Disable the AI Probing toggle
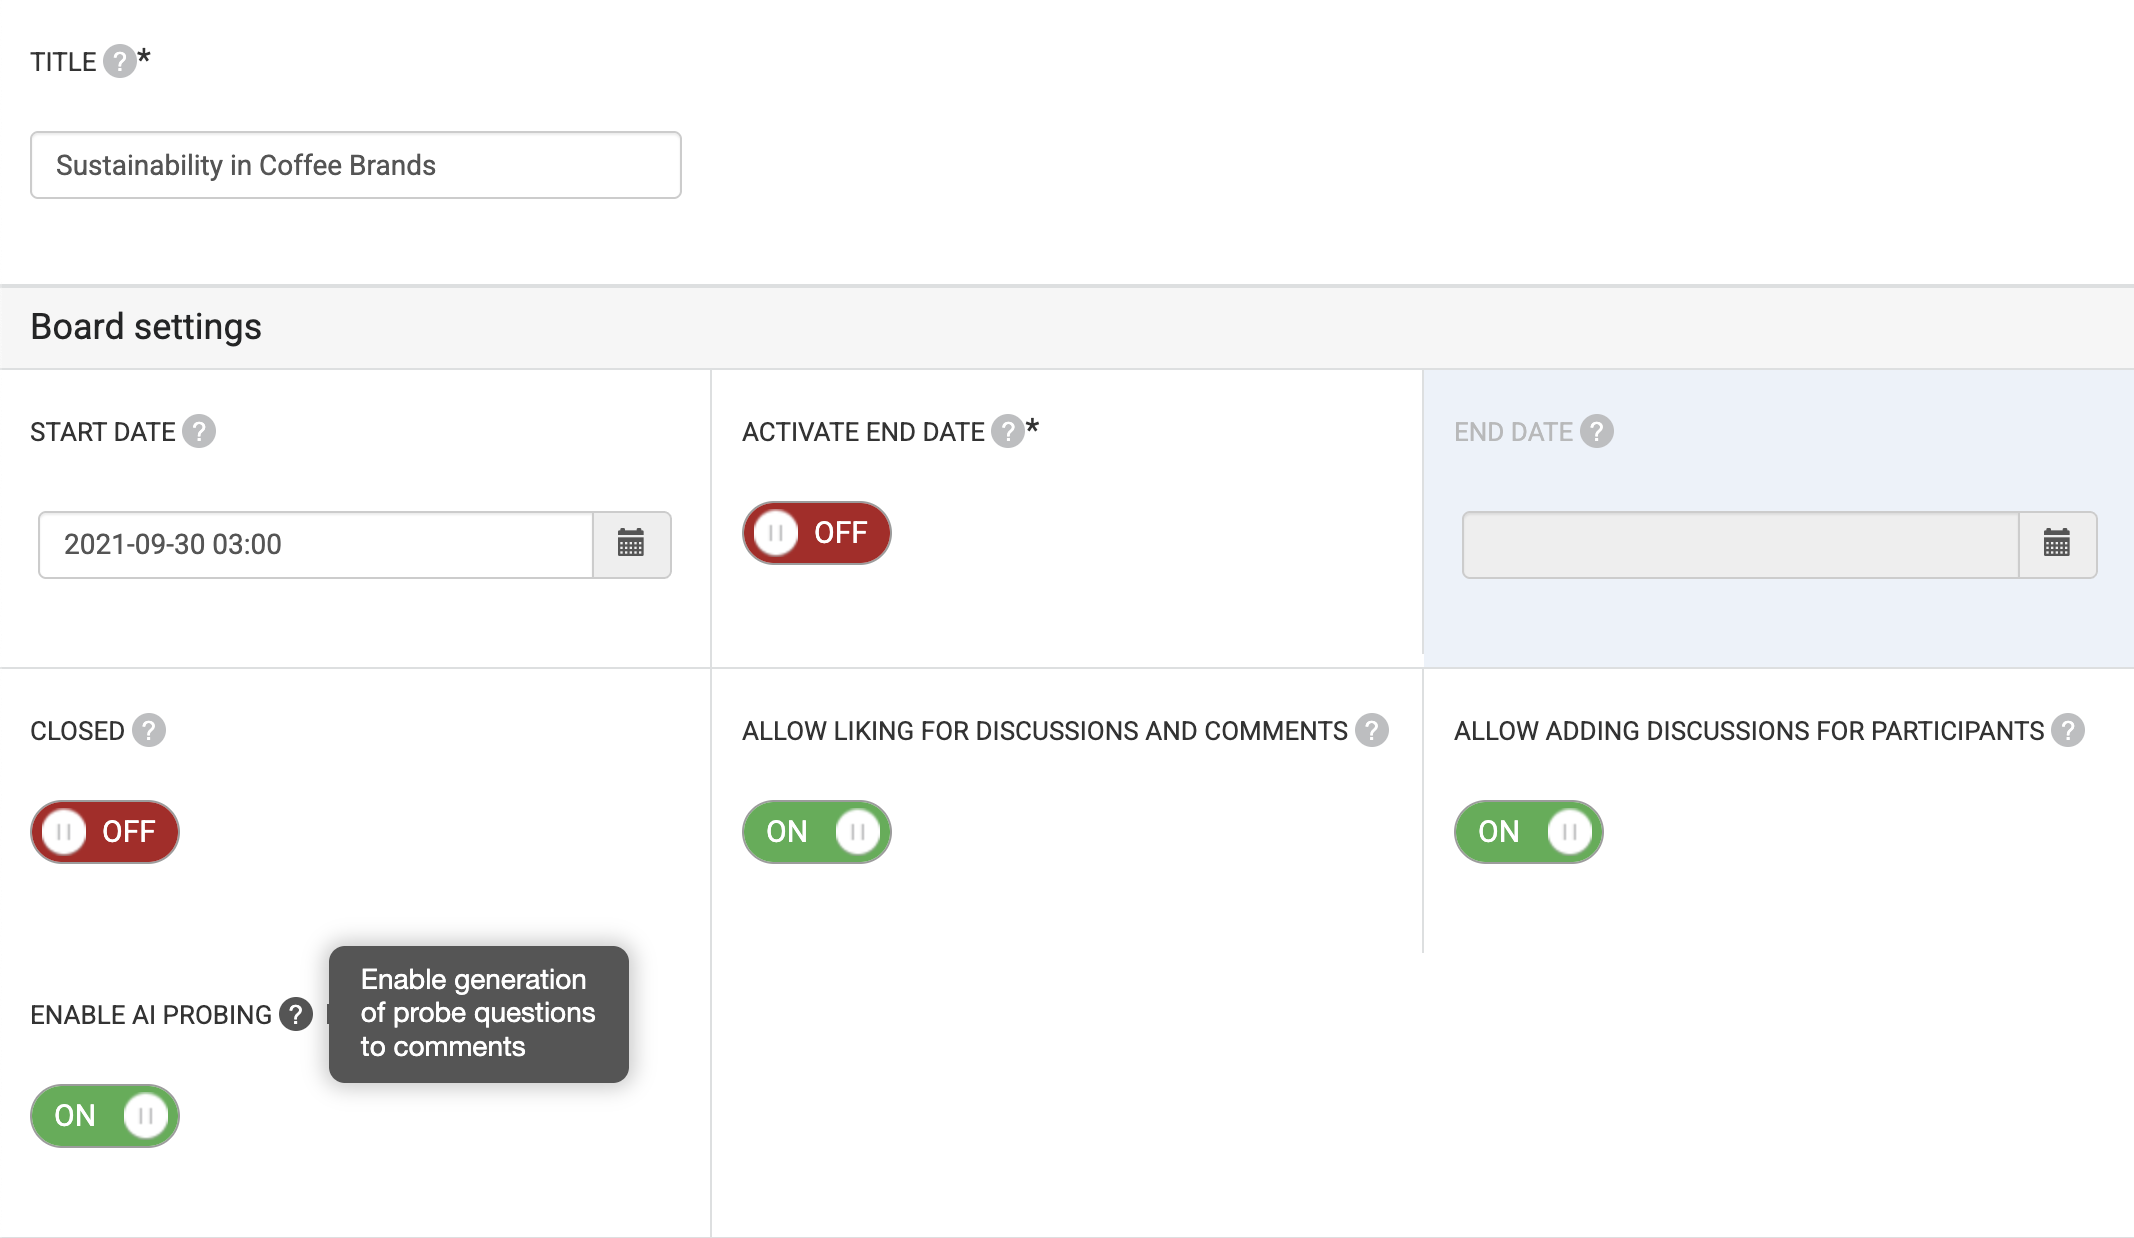 click(105, 1116)
